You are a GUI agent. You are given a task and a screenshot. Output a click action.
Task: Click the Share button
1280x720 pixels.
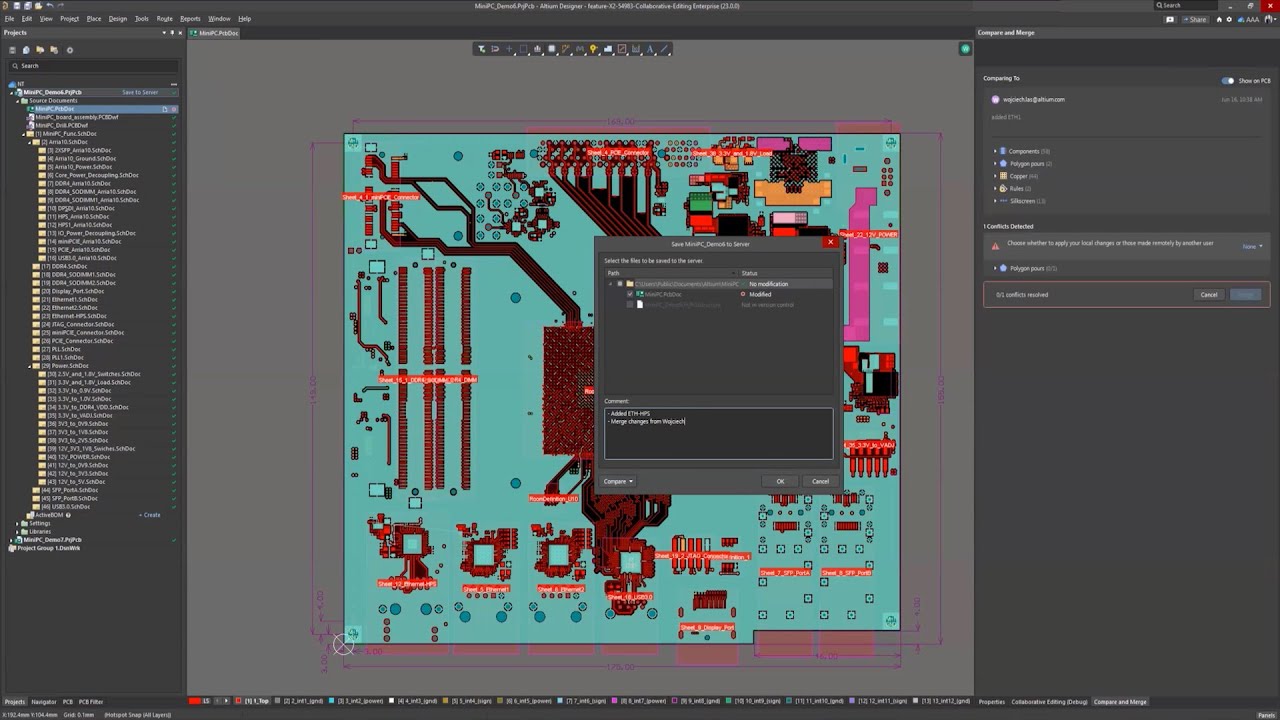pyautogui.click(x=1194, y=19)
